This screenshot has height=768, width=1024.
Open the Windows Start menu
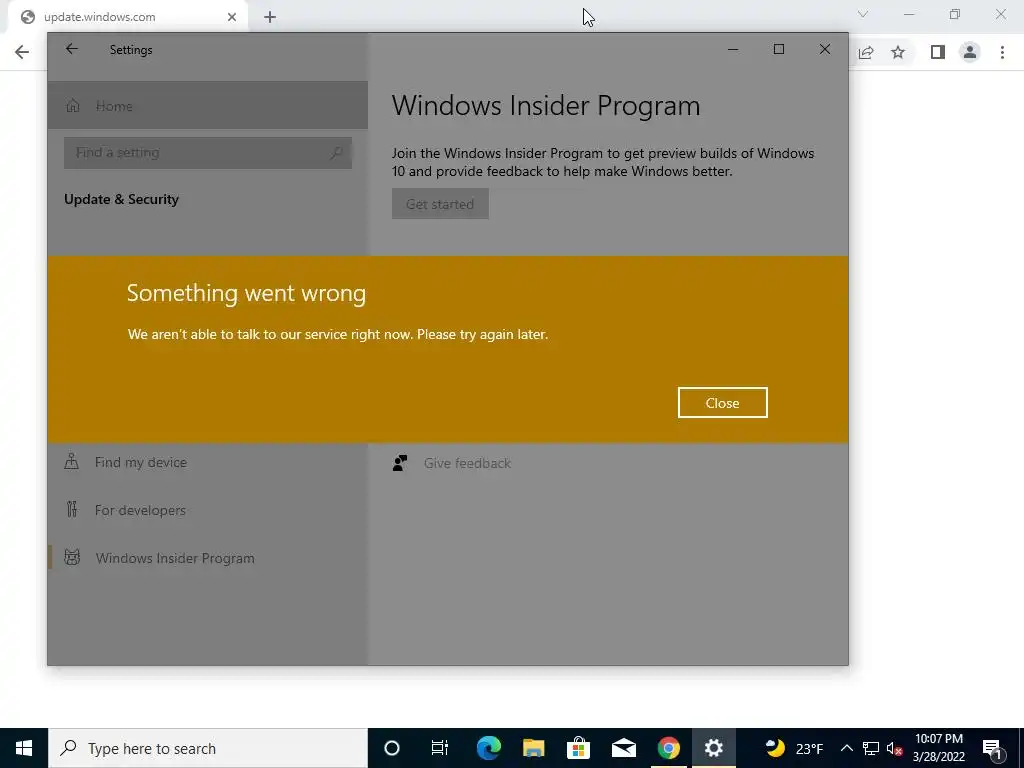(24, 748)
